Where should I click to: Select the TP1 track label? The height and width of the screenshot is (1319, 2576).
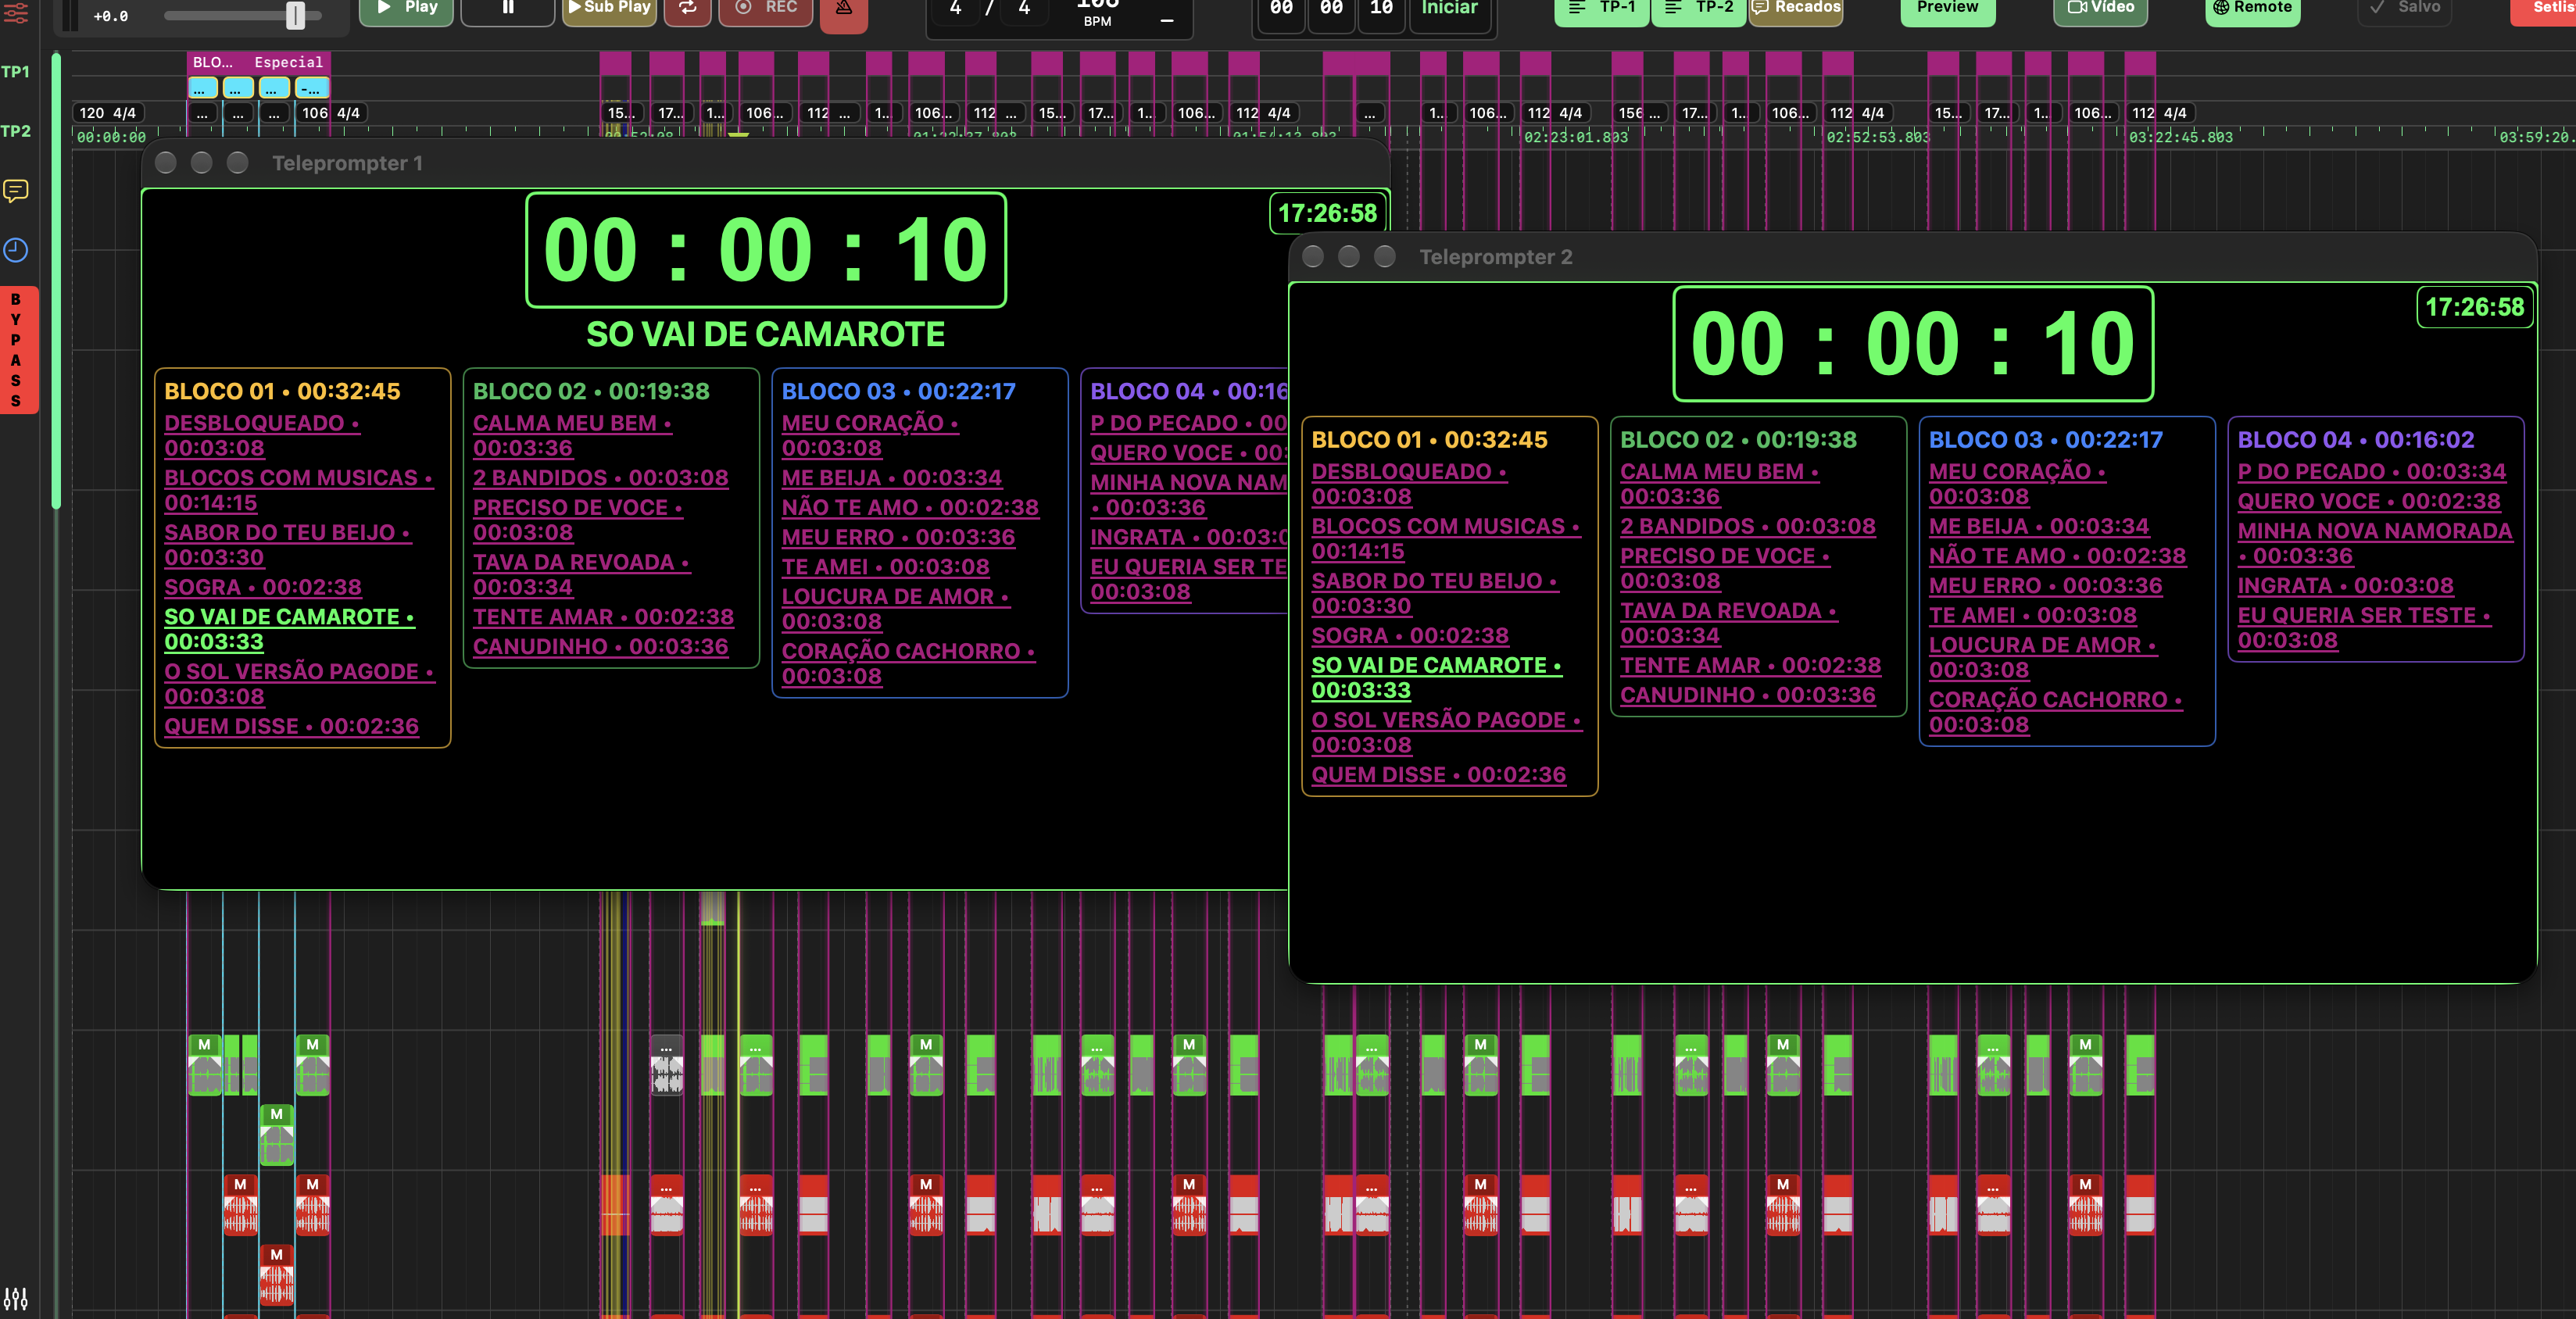[16, 72]
